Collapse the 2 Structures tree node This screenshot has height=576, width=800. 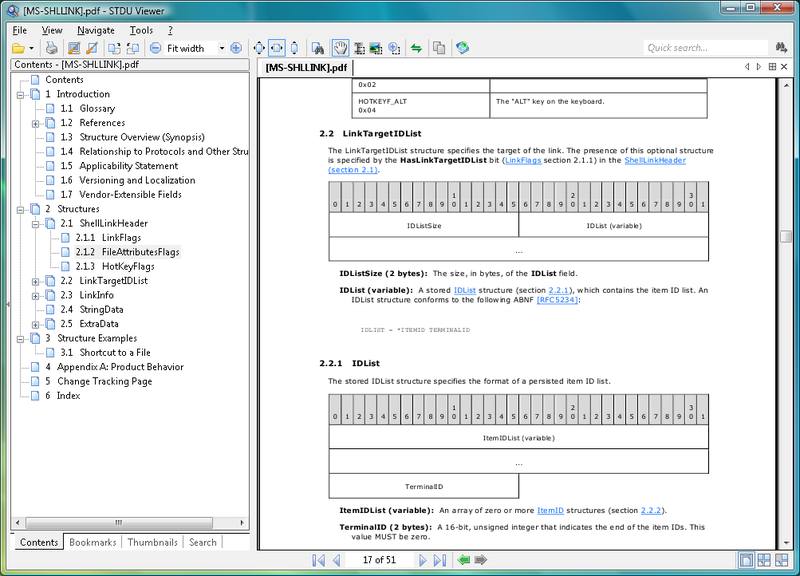tap(20, 210)
